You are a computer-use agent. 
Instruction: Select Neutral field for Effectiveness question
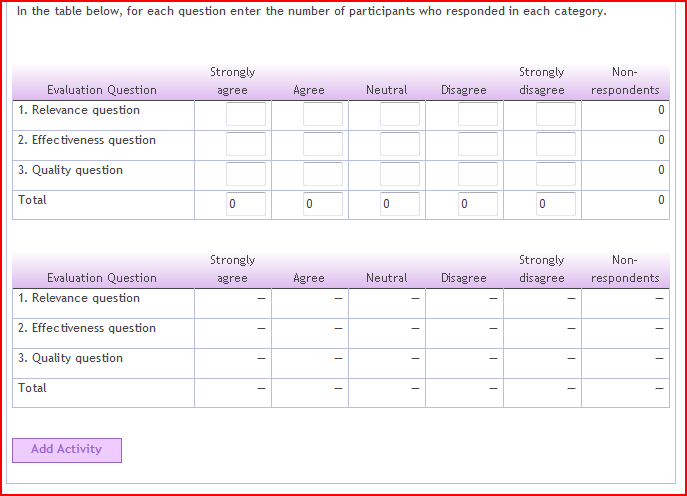coord(400,144)
